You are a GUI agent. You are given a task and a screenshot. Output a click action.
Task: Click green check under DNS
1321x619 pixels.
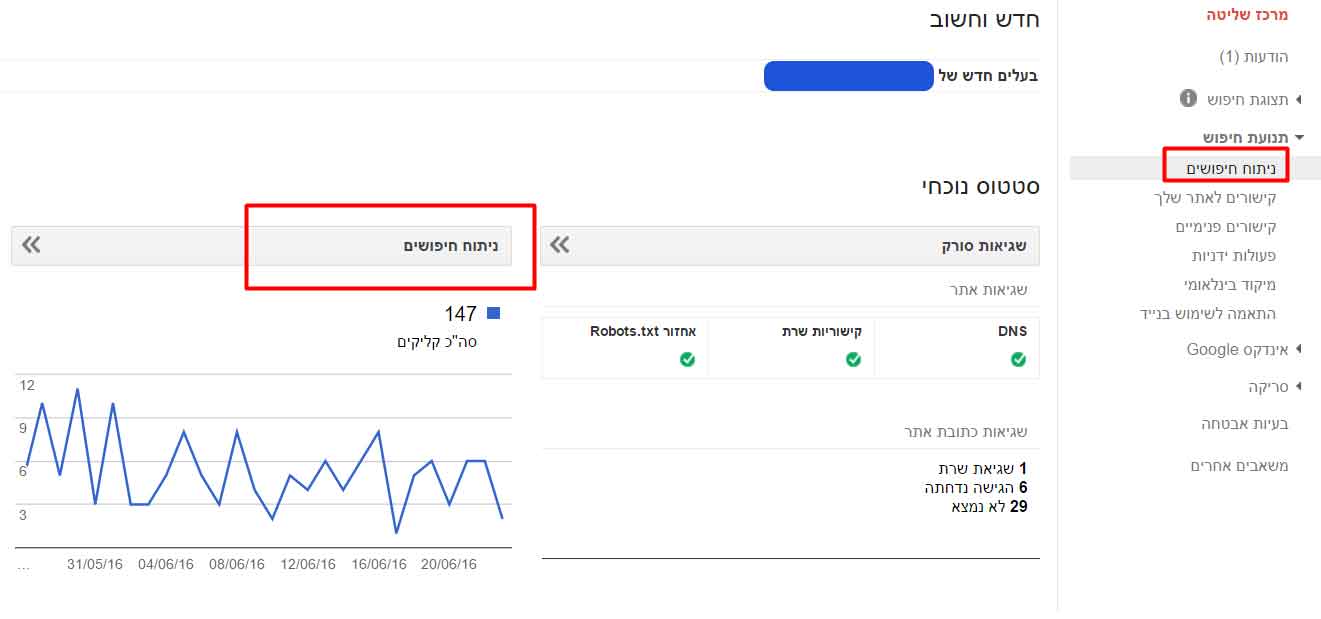click(x=1018, y=360)
